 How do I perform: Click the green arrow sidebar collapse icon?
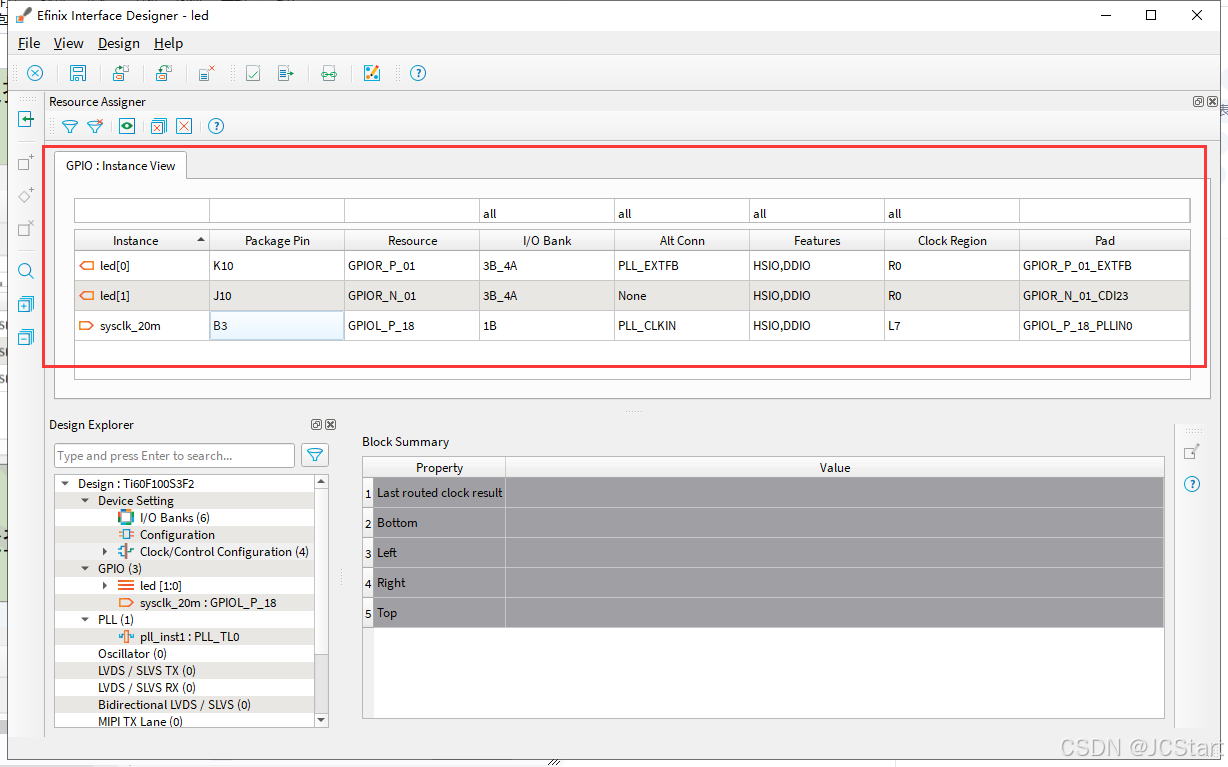[x=26, y=119]
